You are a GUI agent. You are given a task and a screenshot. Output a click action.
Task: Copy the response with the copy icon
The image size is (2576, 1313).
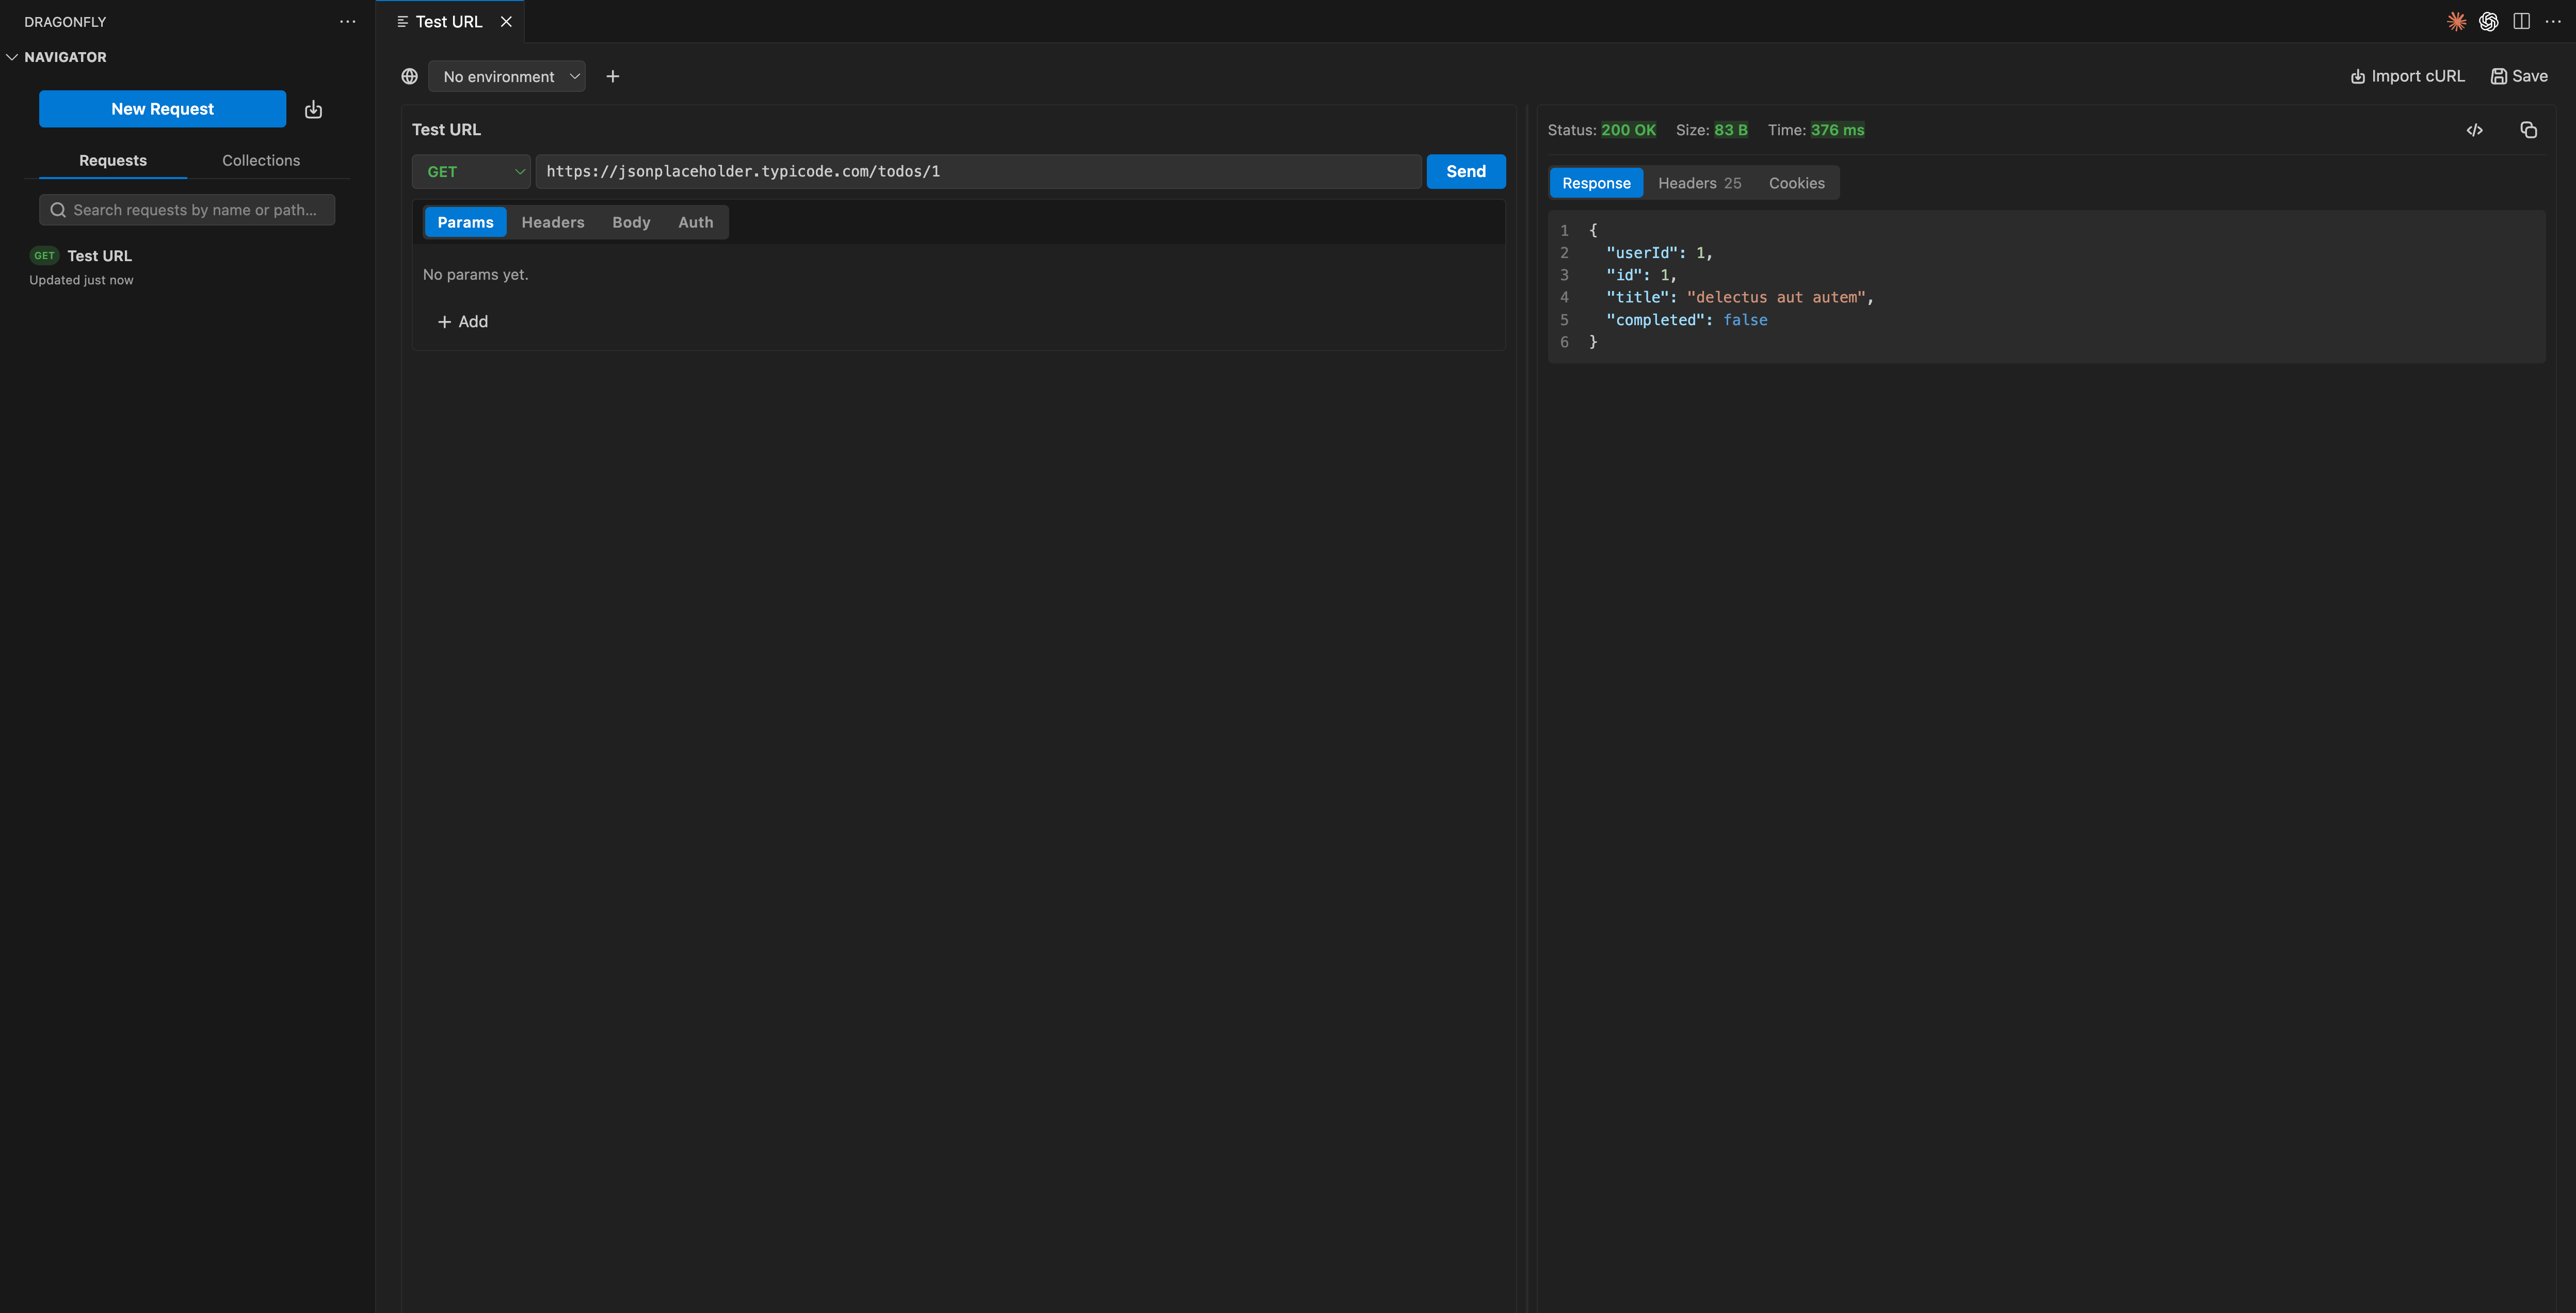pyautogui.click(x=2528, y=130)
